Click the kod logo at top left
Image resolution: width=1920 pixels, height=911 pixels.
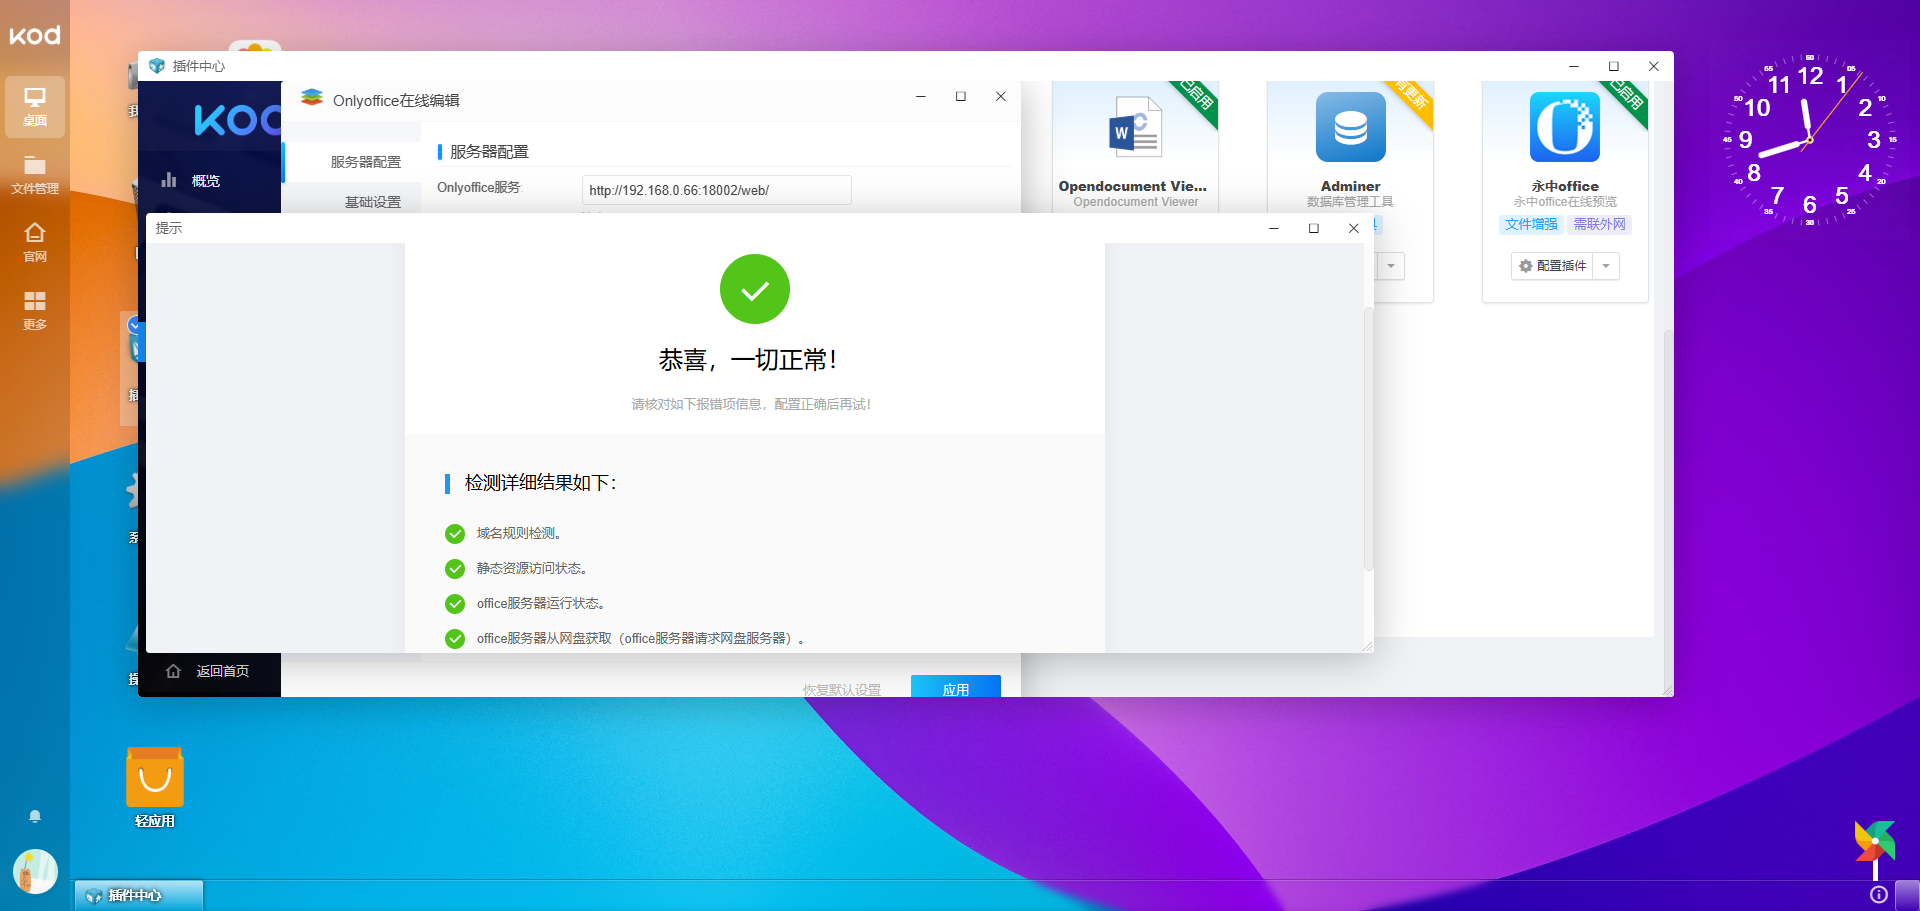click(x=35, y=35)
